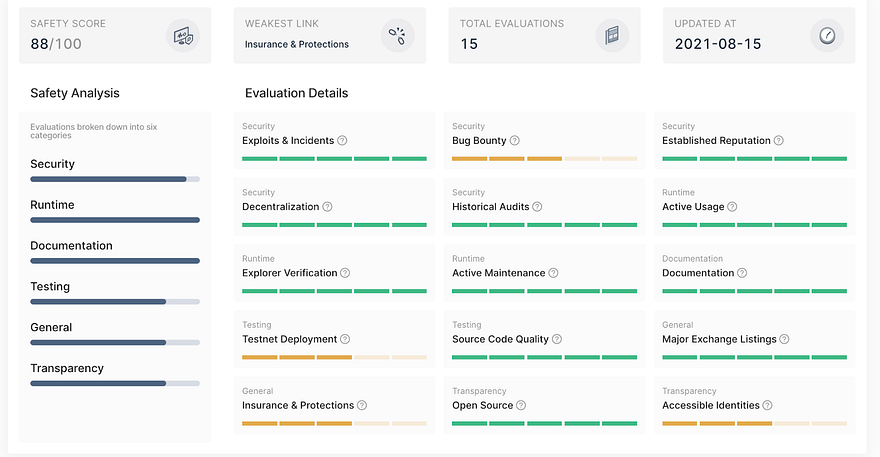Click the Transparency label in Safety Analysis
Image resolution: width=880 pixels, height=457 pixels.
pos(67,368)
